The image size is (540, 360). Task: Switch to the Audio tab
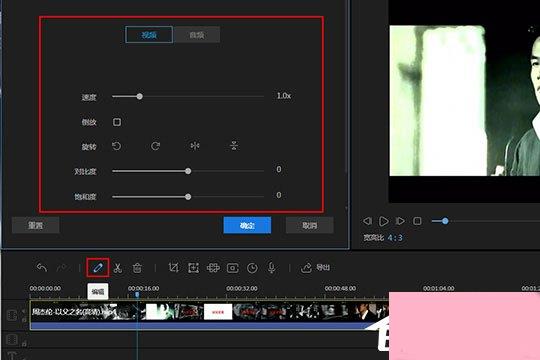[x=197, y=34]
